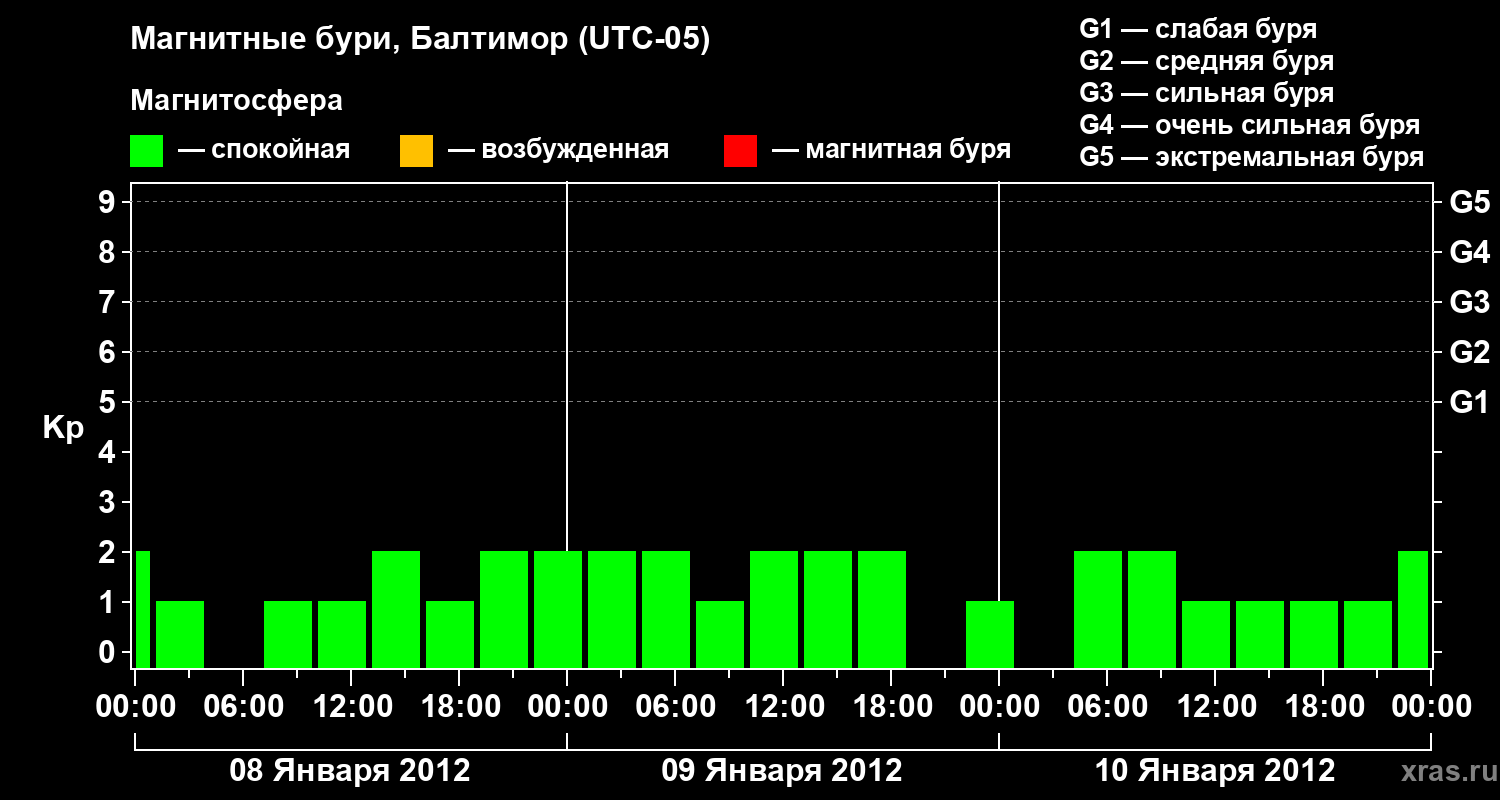
Task: Click the 06:00 tick label for 10 Января
Action: pyautogui.click(x=1106, y=706)
